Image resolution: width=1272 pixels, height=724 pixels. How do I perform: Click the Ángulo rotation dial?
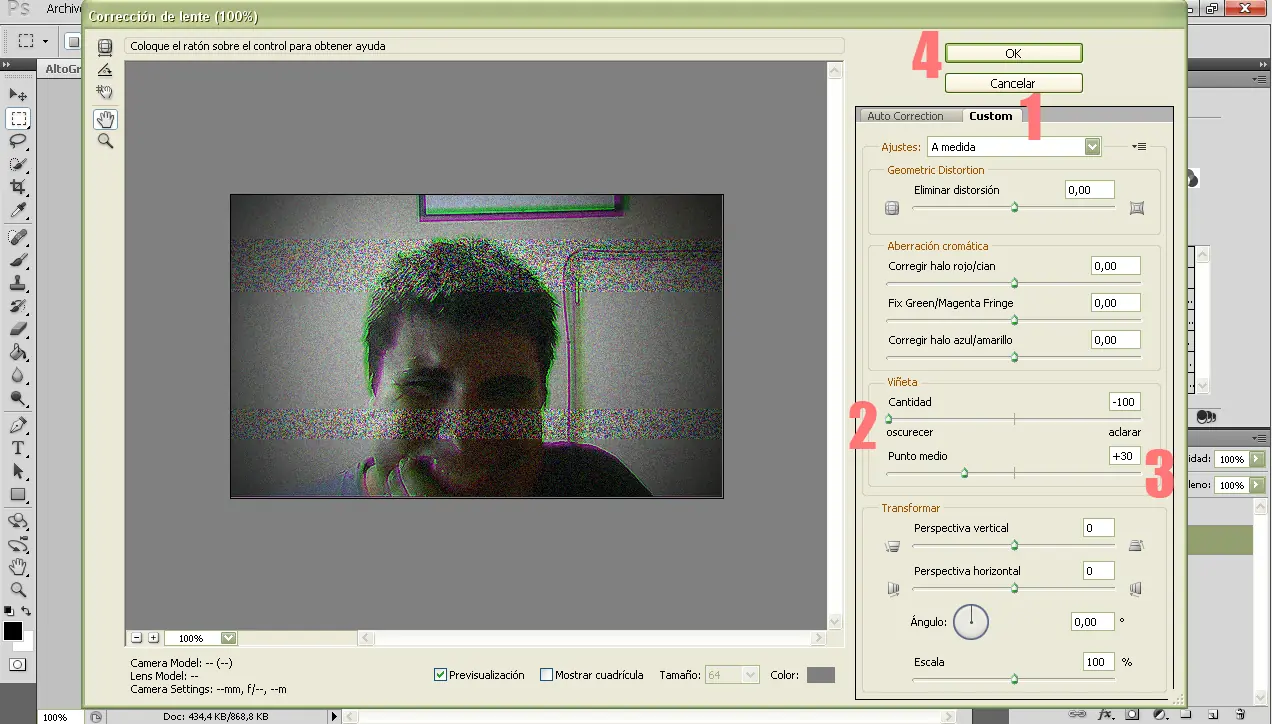coord(970,622)
